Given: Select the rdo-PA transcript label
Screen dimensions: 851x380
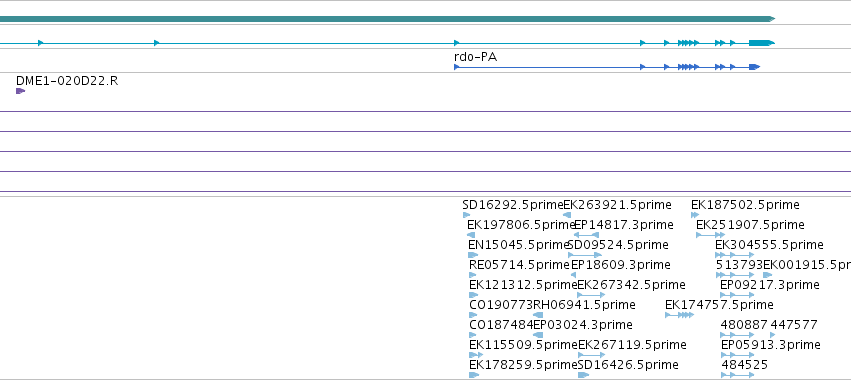Looking at the screenshot, I should coord(475,57).
